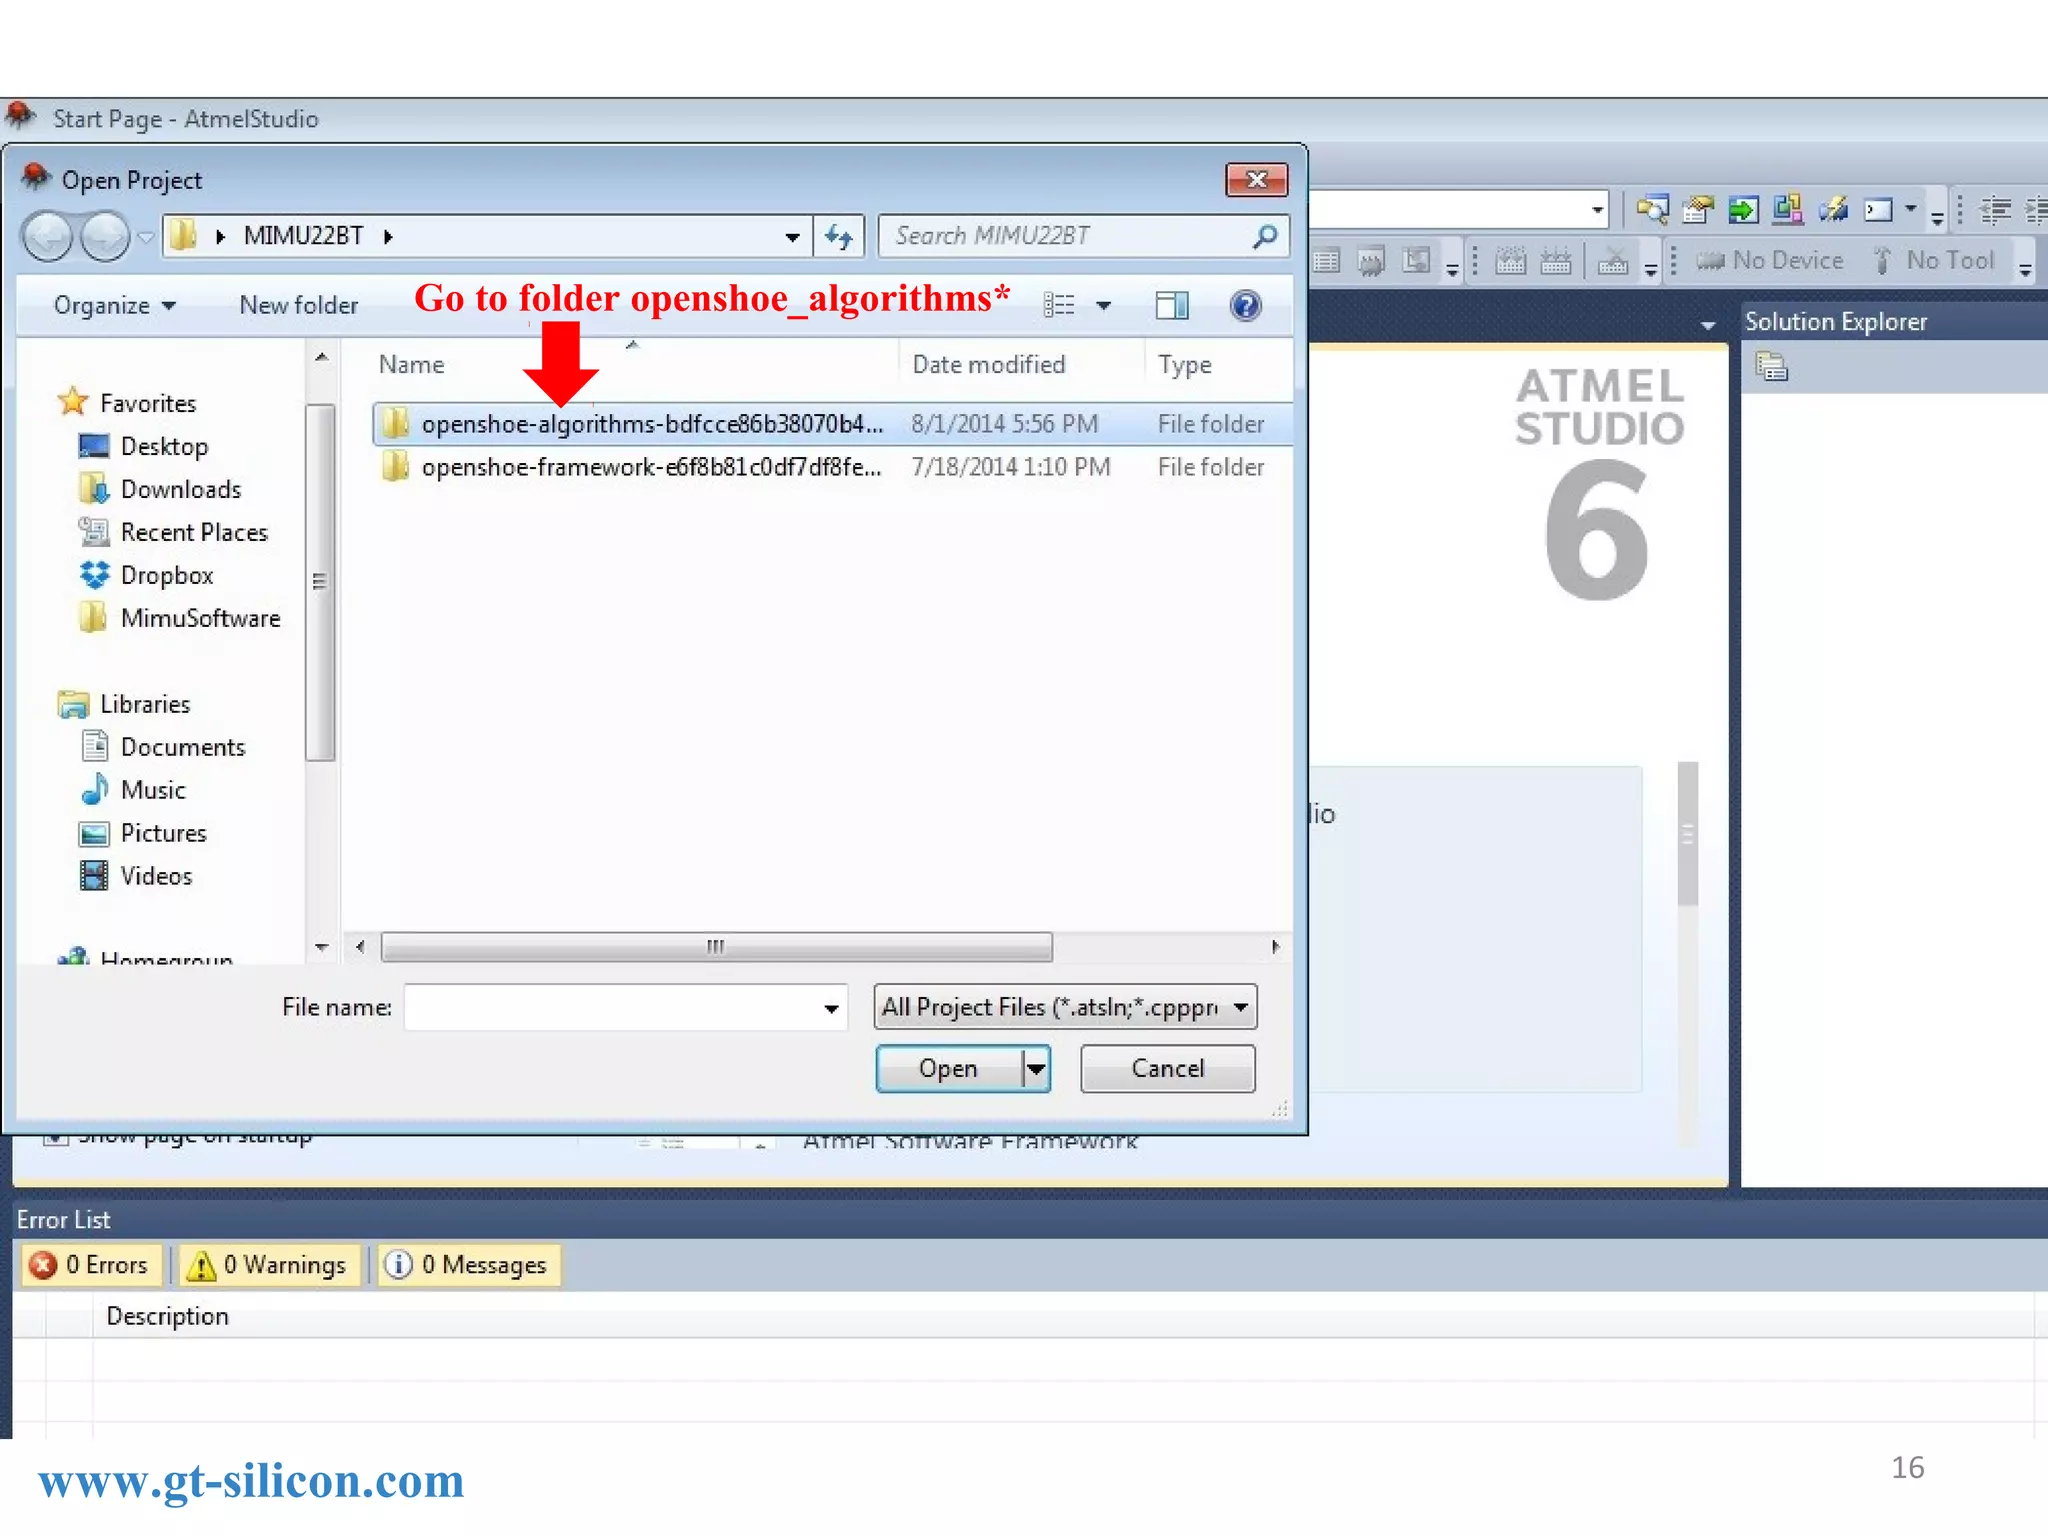Toggle the 0 Warnings filter

tap(270, 1265)
